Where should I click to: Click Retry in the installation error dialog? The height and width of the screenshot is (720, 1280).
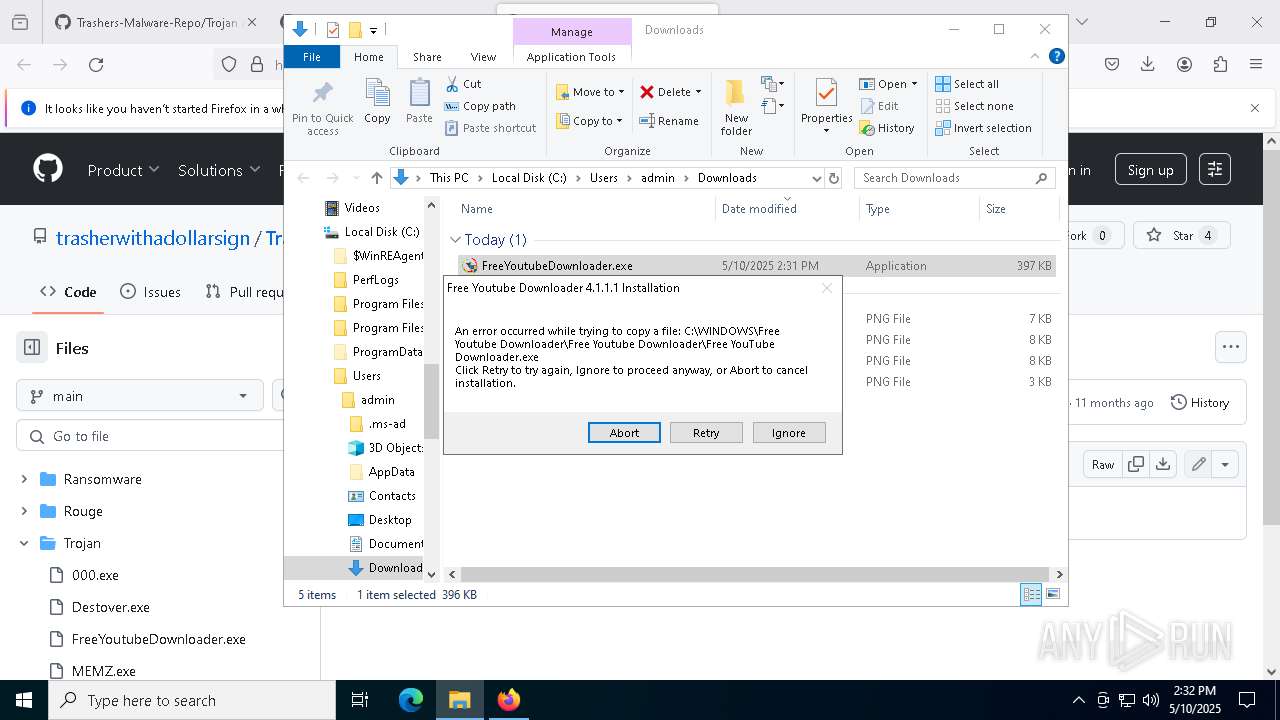[x=706, y=433]
